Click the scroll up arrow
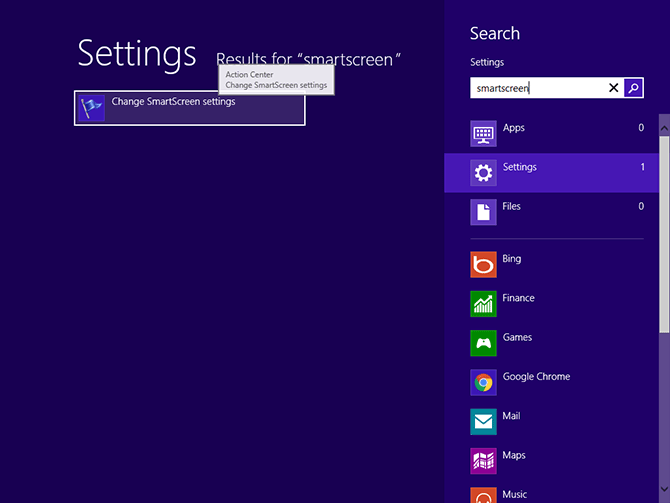Image resolution: width=670 pixels, height=503 pixels. pyautogui.click(x=664, y=128)
